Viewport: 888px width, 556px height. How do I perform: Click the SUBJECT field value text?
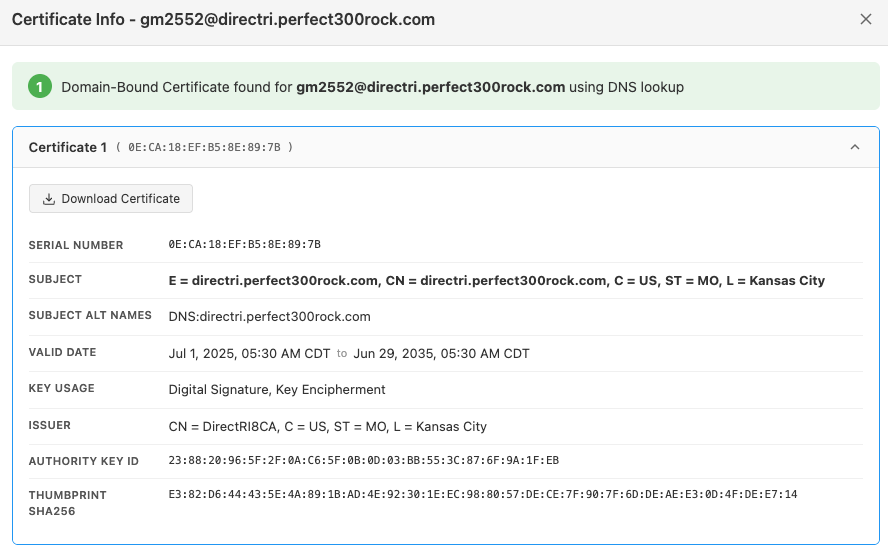tap(497, 280)
